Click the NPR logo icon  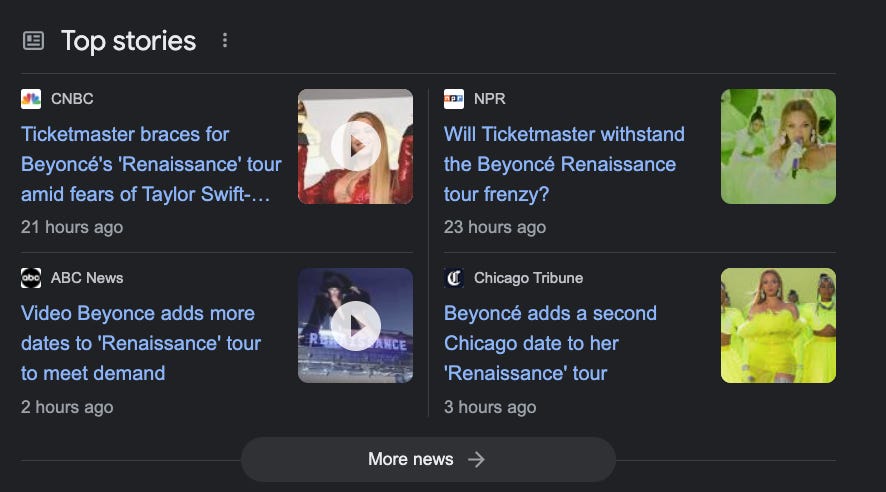[x=454, y=99]
